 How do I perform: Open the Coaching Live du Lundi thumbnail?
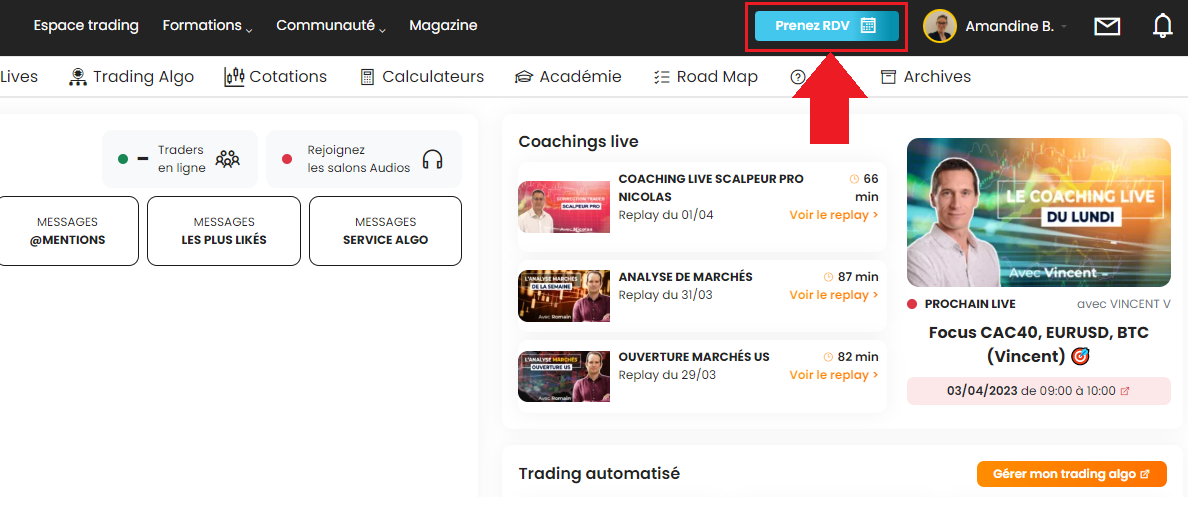click(x=1038, y=212)
